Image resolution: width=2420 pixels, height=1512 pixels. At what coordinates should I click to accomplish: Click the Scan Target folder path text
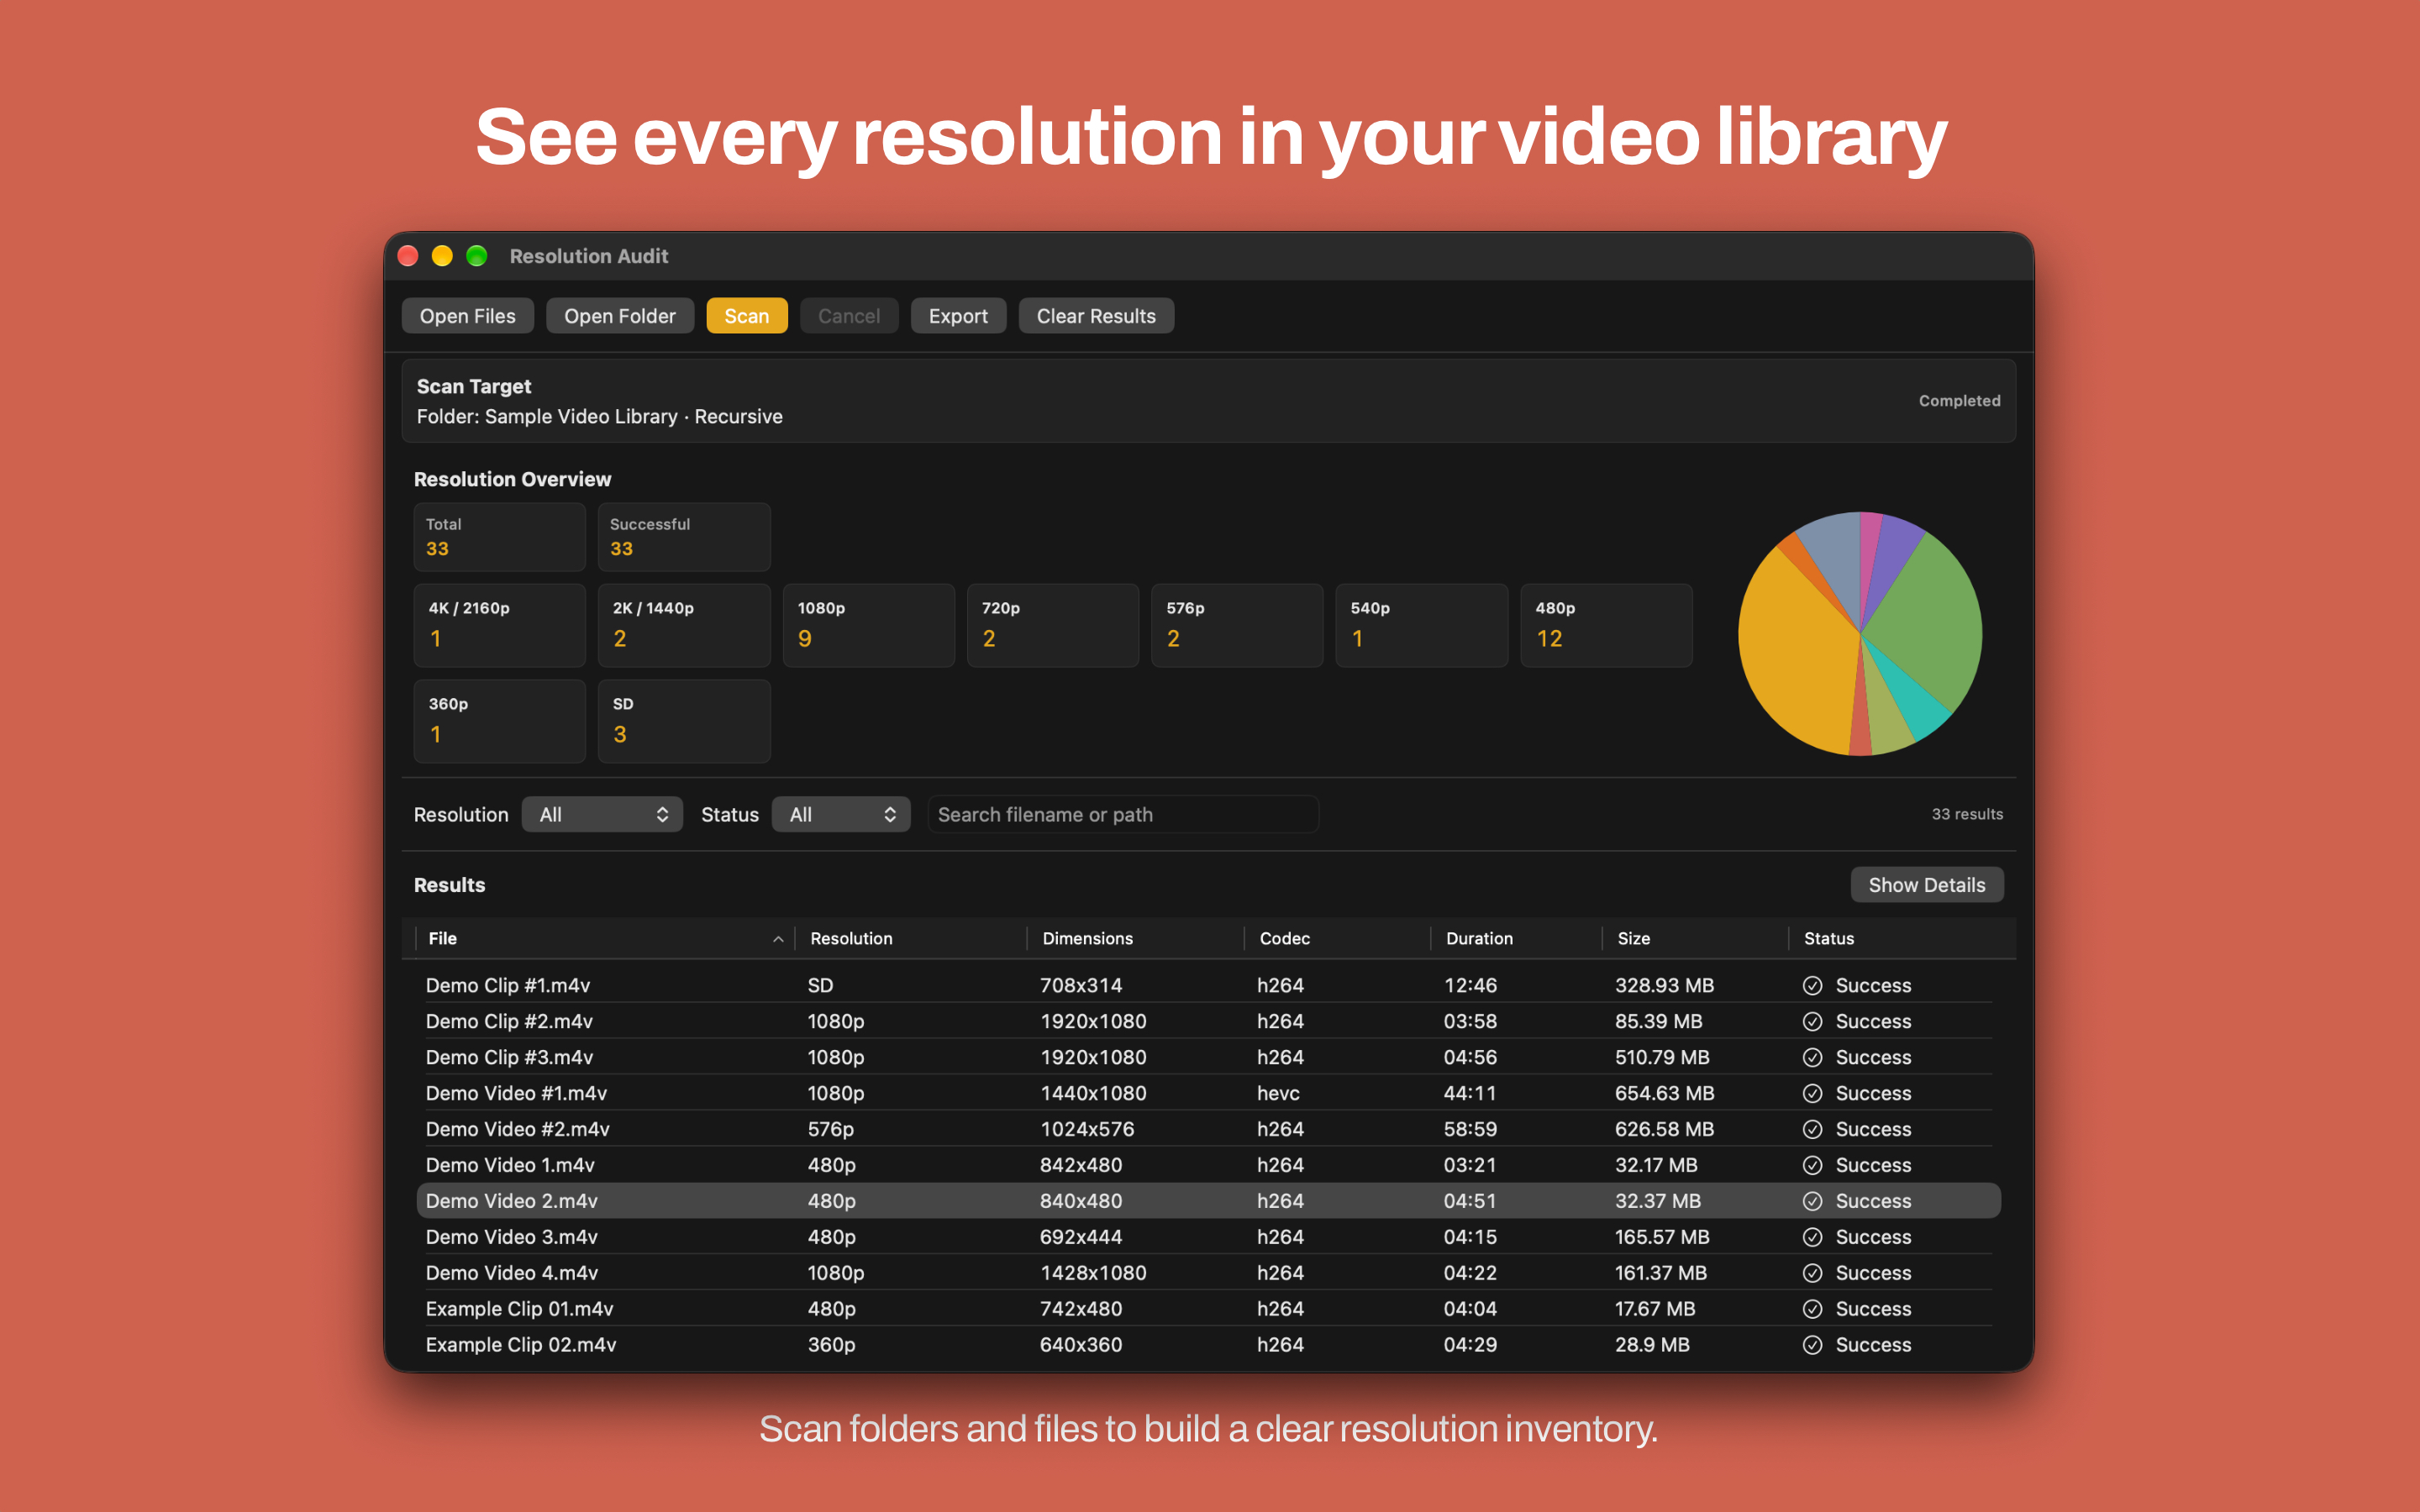pos(599,416)
